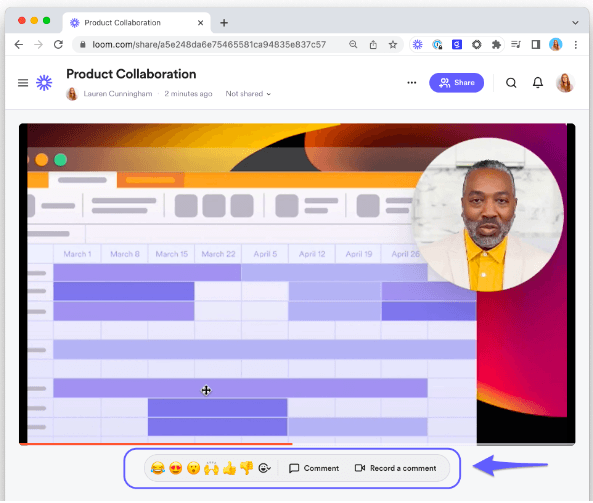The height and width of the screenshot is (503, 593).
Task: Click the Loom logo icon
Action: [x=44, y=83]
